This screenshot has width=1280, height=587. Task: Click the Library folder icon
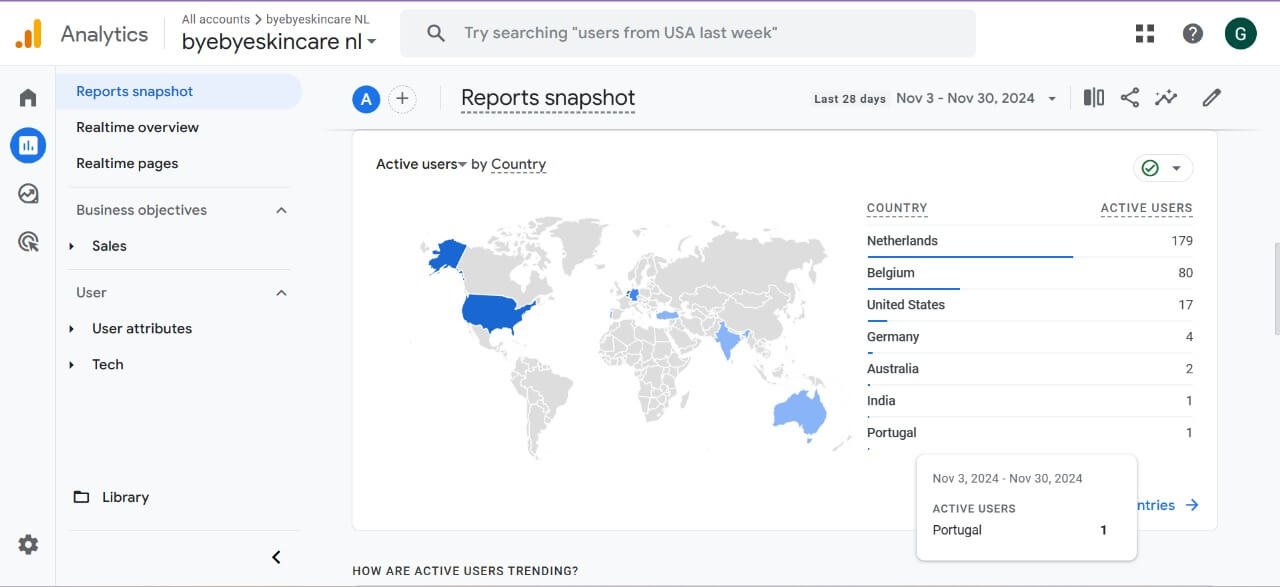[x=81, y=497]
